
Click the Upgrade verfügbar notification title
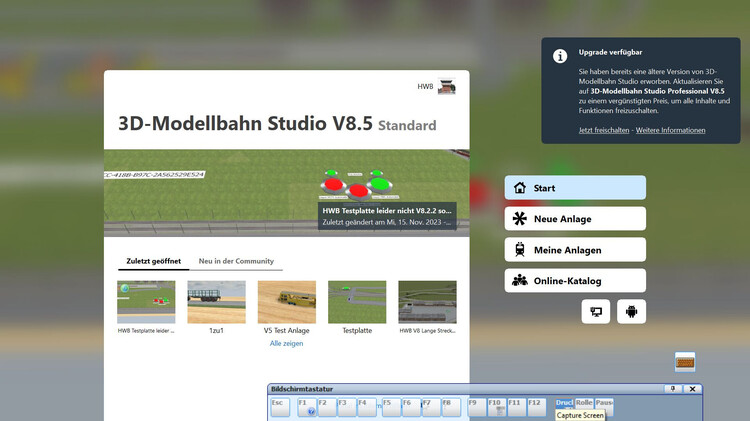pyautogui.click(x=610, y=52)
